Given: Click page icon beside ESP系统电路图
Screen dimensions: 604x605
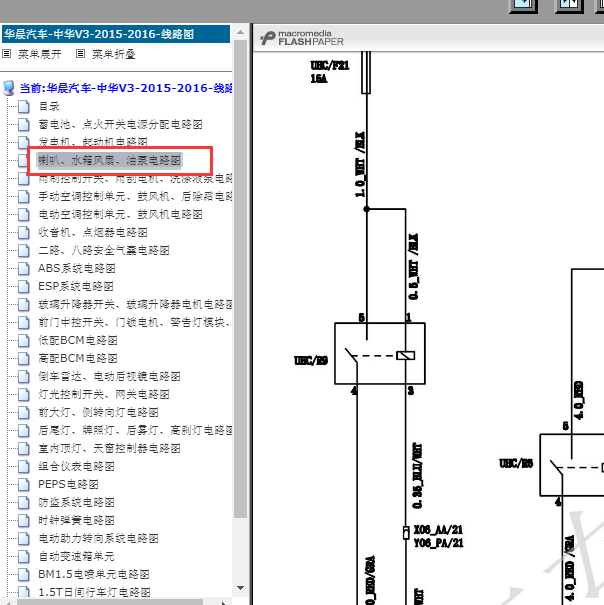Looking at the screenshot, I should [24, 286].
